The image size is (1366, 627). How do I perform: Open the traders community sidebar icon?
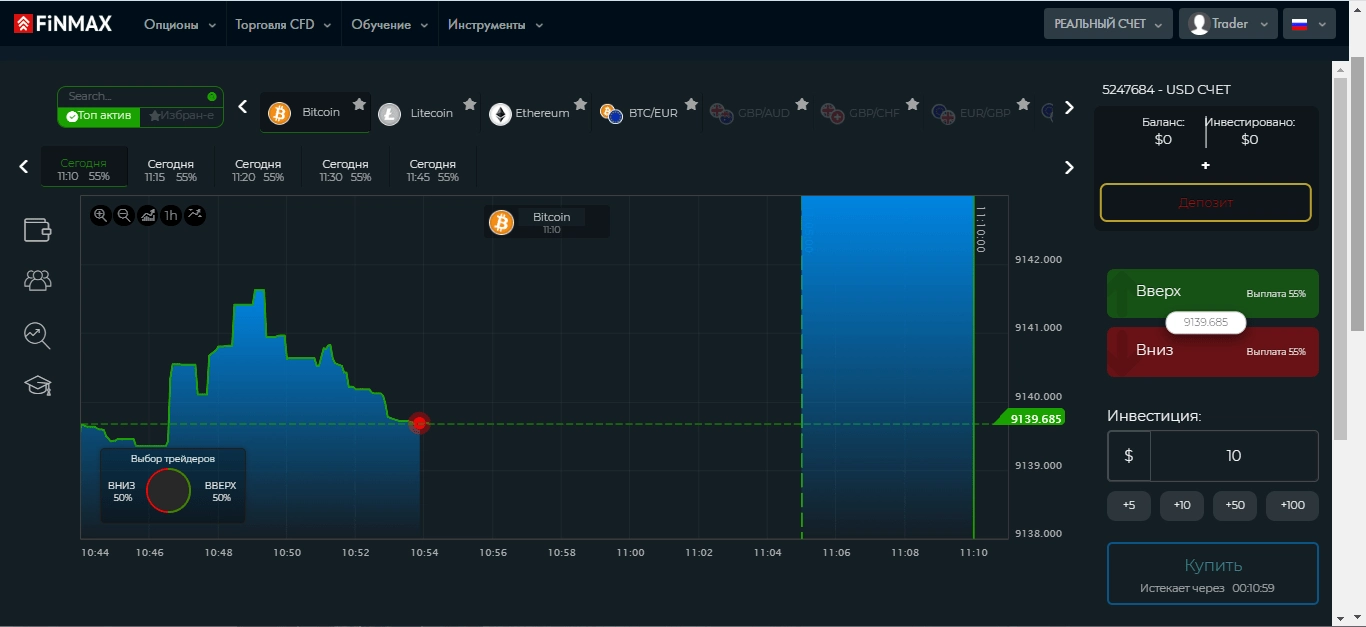[x=38, y=280]
